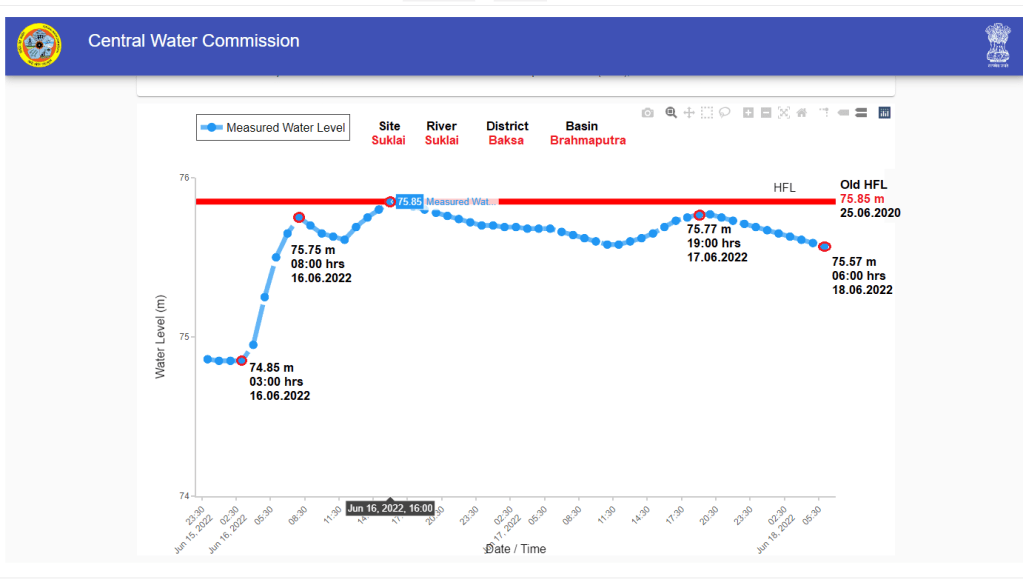Reset axes with the home icon
The height and width of the screenshot is (585, 1023).
(802, 113)
